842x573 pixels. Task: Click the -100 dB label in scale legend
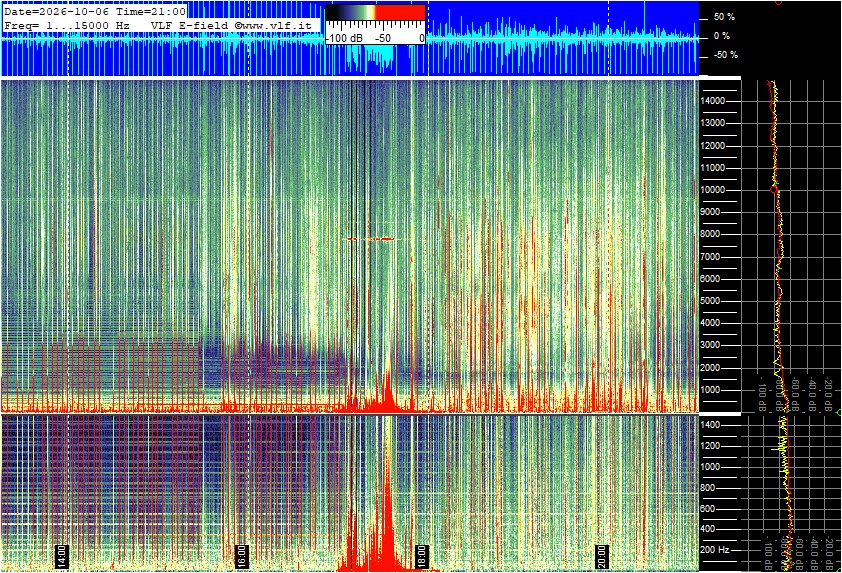[344, 39]
